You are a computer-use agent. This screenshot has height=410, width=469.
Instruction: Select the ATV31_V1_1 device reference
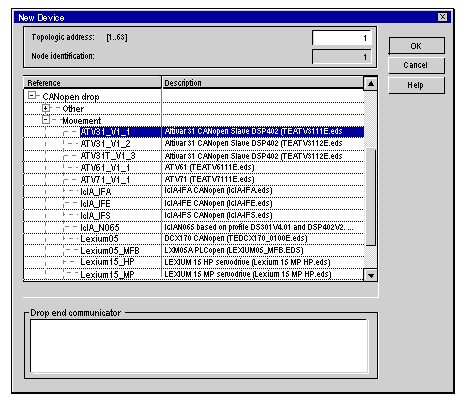105,132
